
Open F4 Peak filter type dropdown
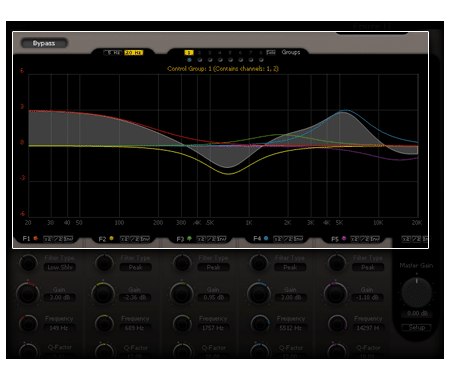[x=290, y=267]
